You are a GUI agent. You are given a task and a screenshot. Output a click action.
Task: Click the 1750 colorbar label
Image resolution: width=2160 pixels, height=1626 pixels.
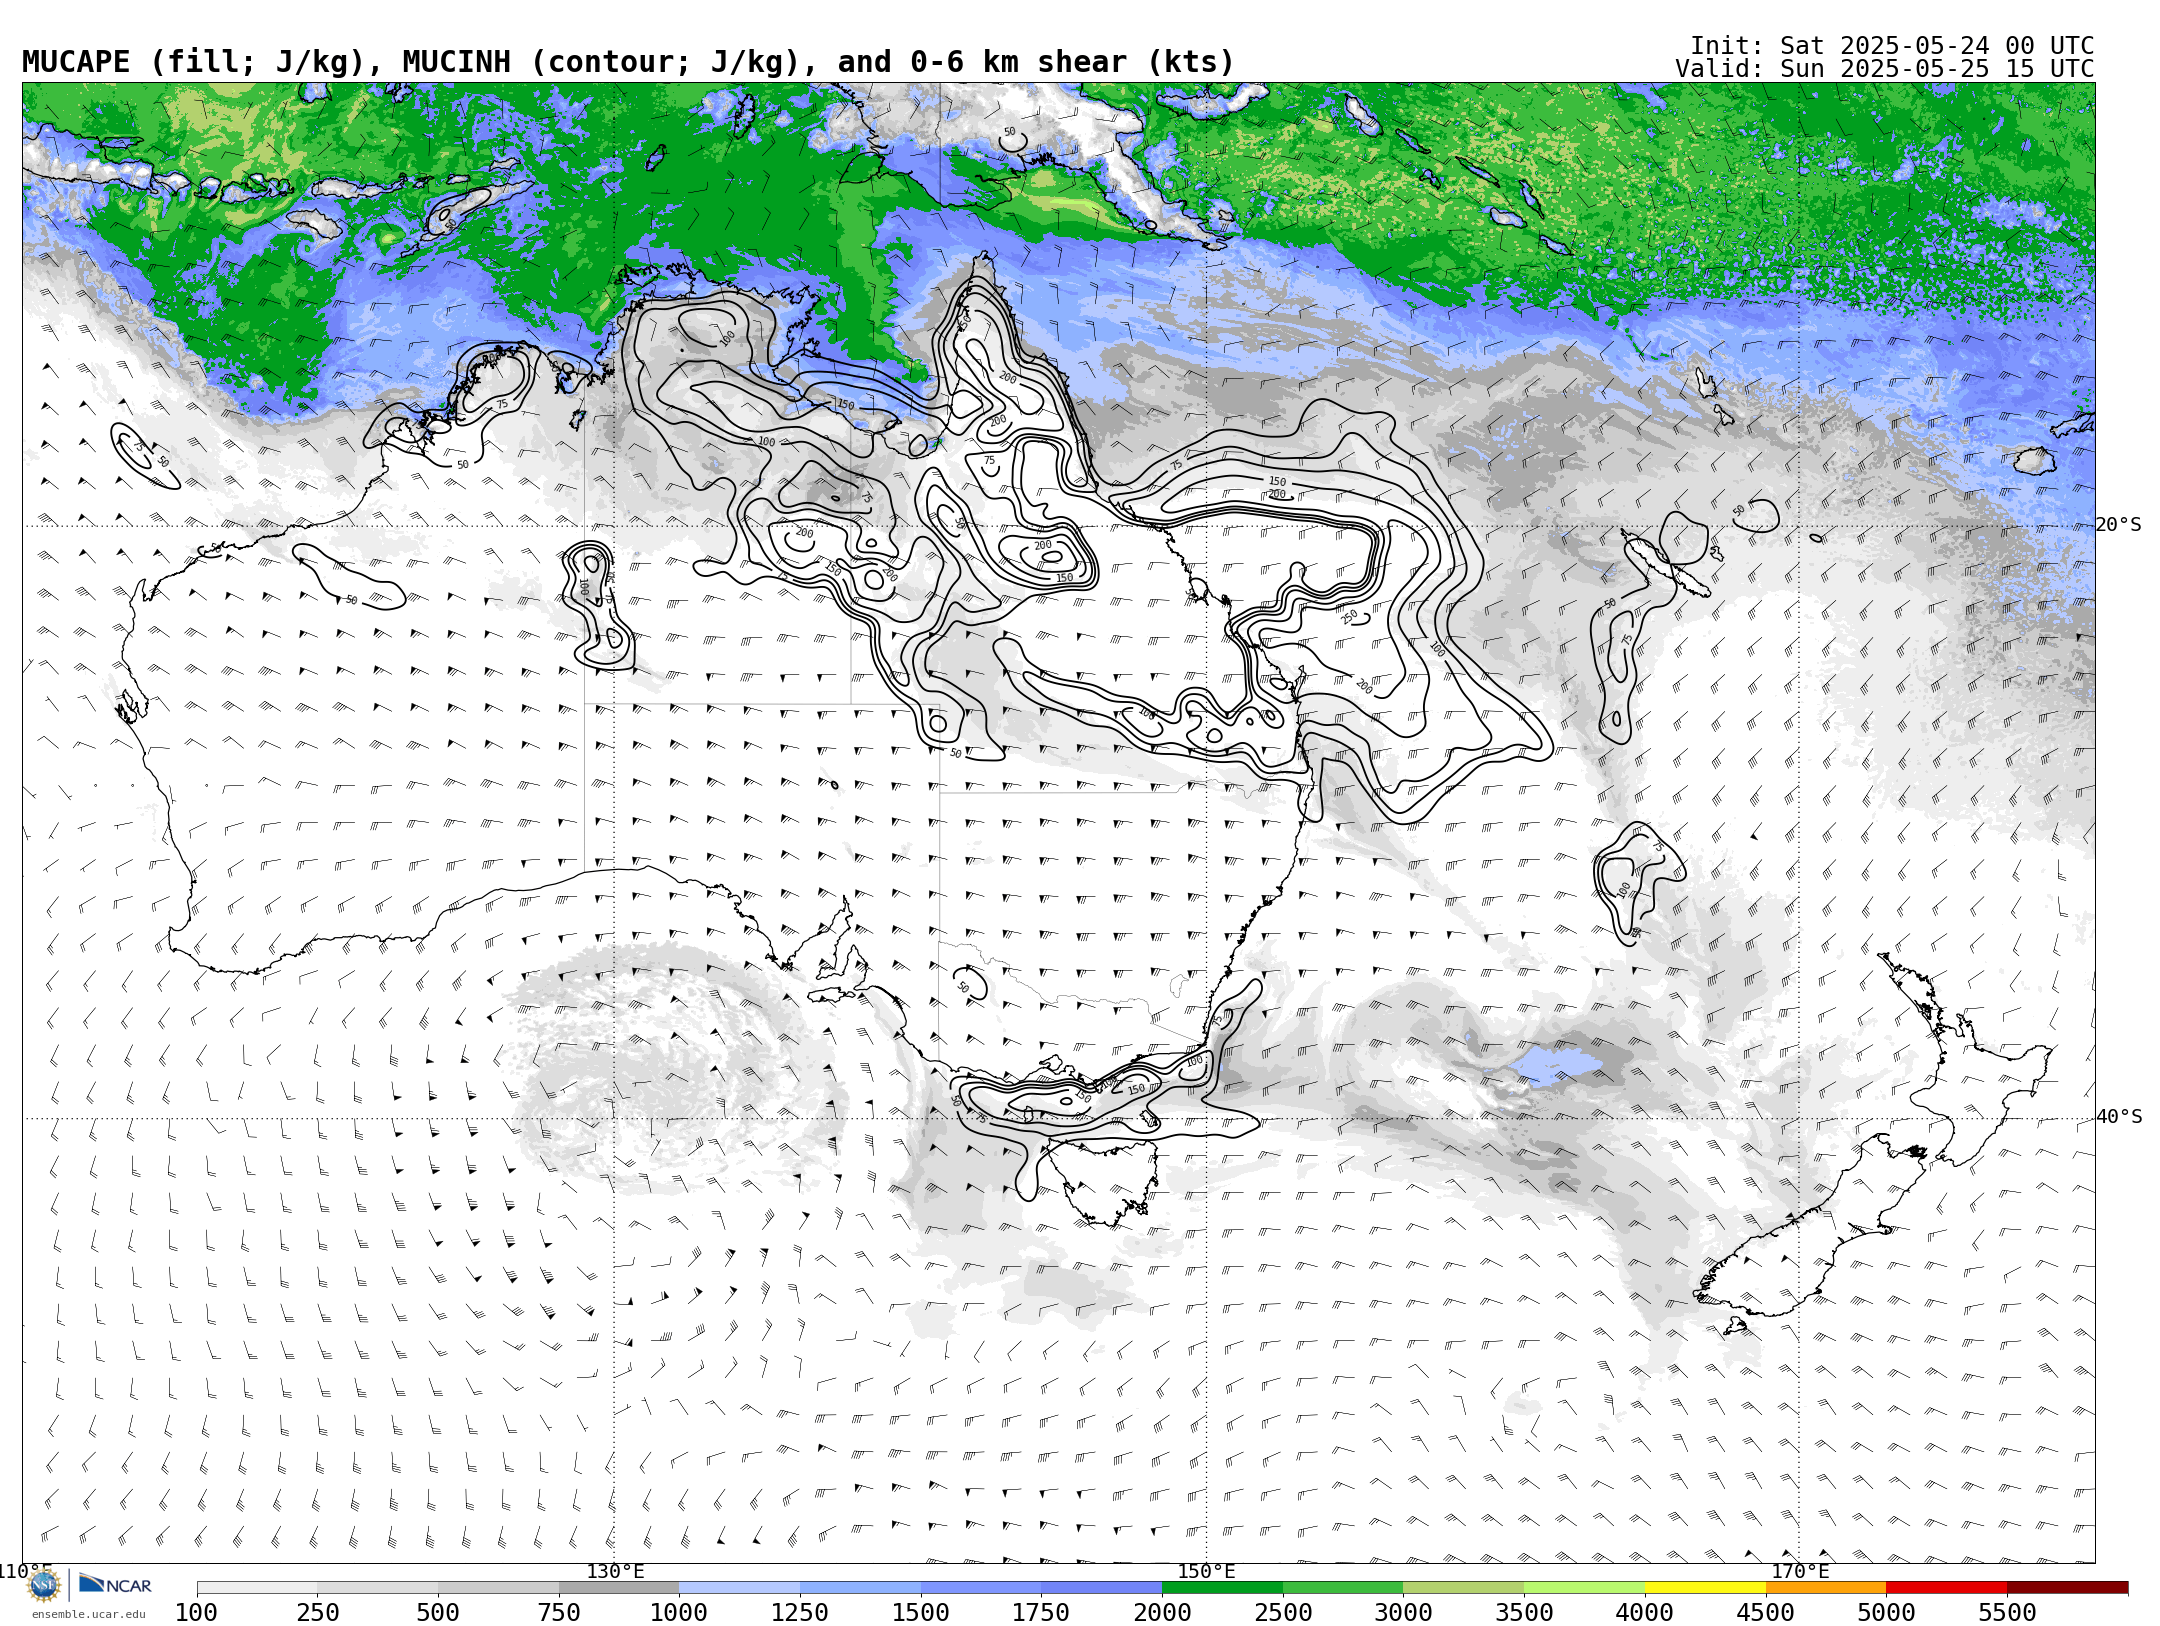[1041, 1613]
